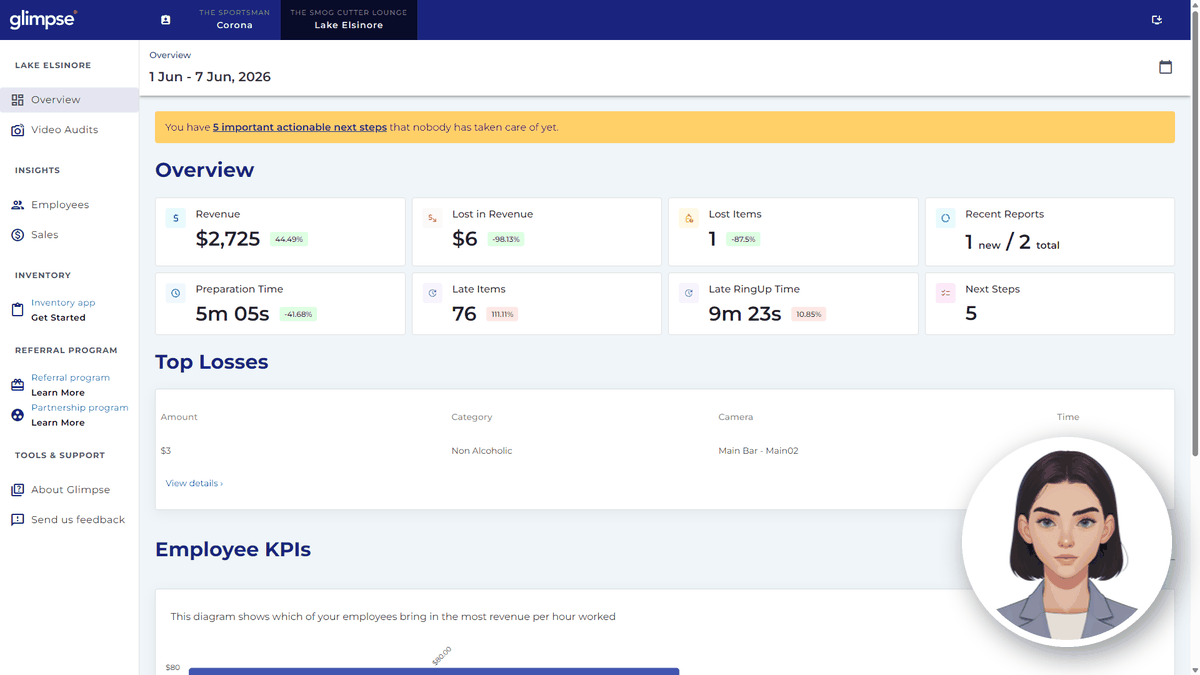Open the calendar date picker icon

[1165, 67]
